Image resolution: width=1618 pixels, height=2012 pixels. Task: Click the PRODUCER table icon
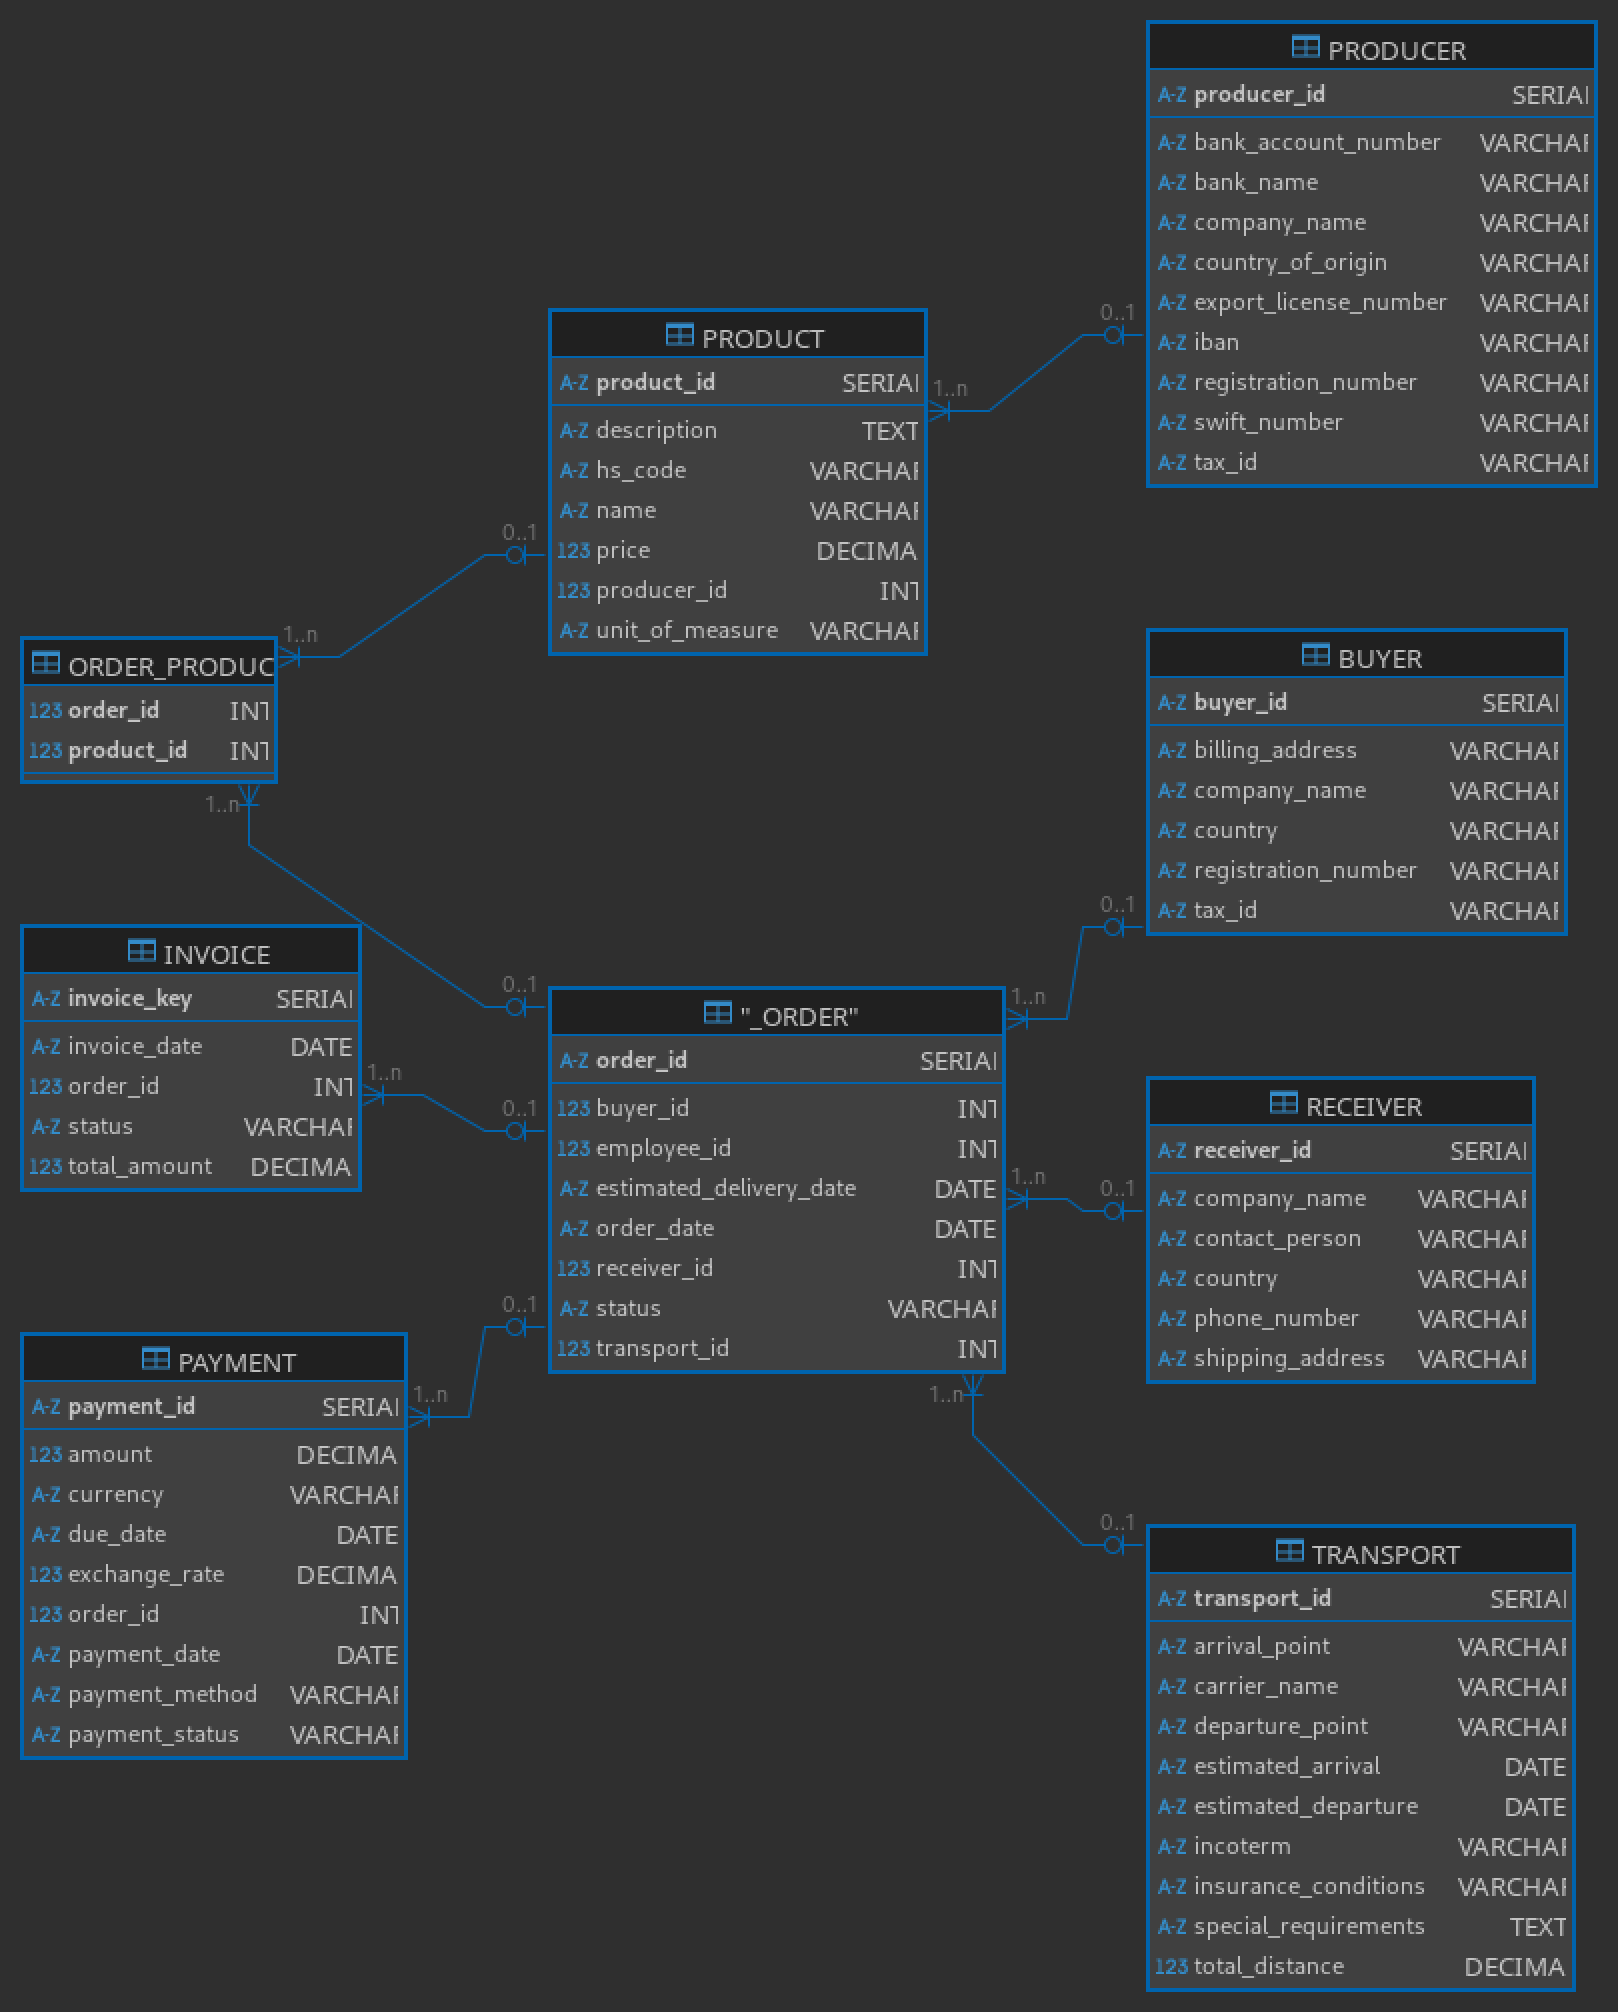tap(1305, 47)
